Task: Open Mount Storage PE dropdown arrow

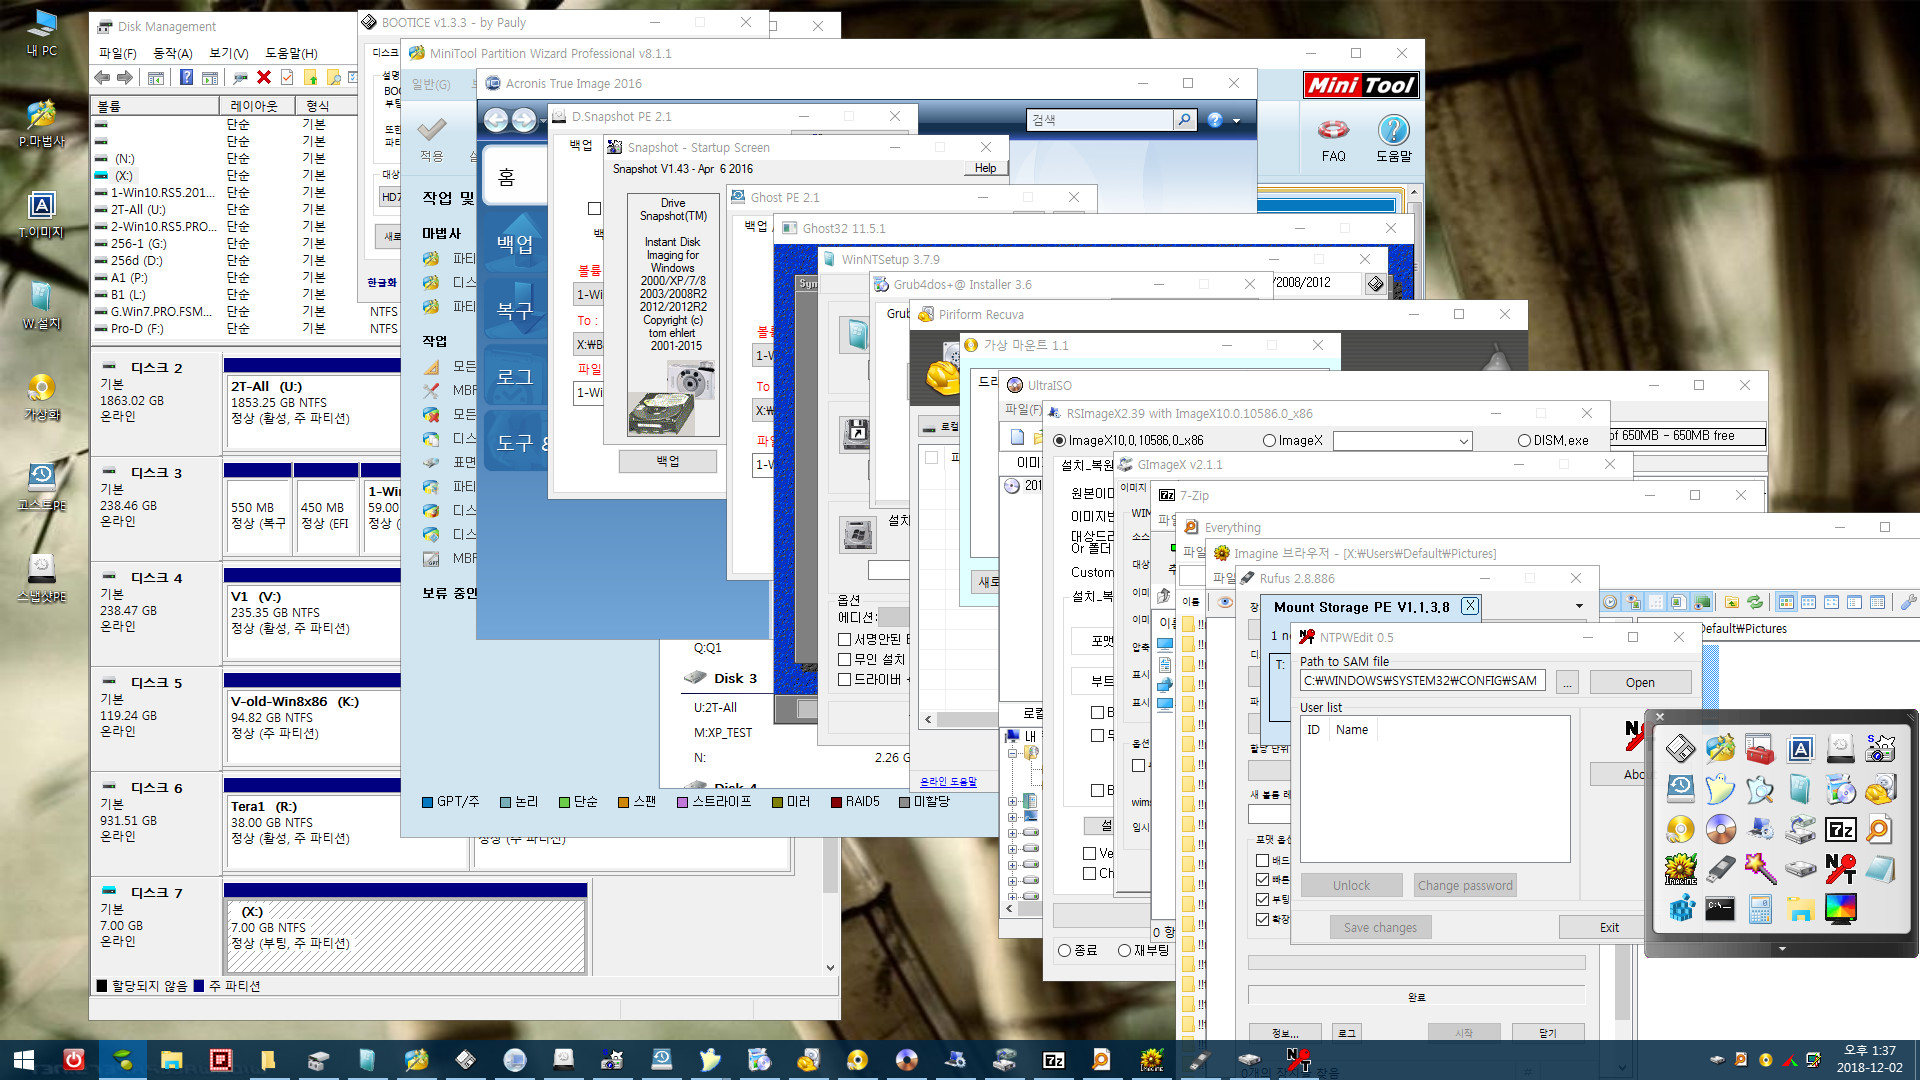Action: 1579,606
